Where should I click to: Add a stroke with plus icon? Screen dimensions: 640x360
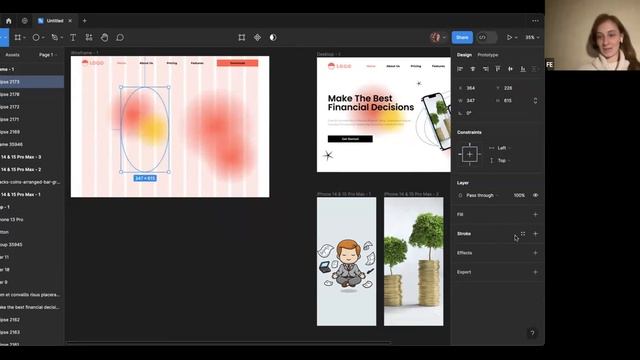pos(536,234)
